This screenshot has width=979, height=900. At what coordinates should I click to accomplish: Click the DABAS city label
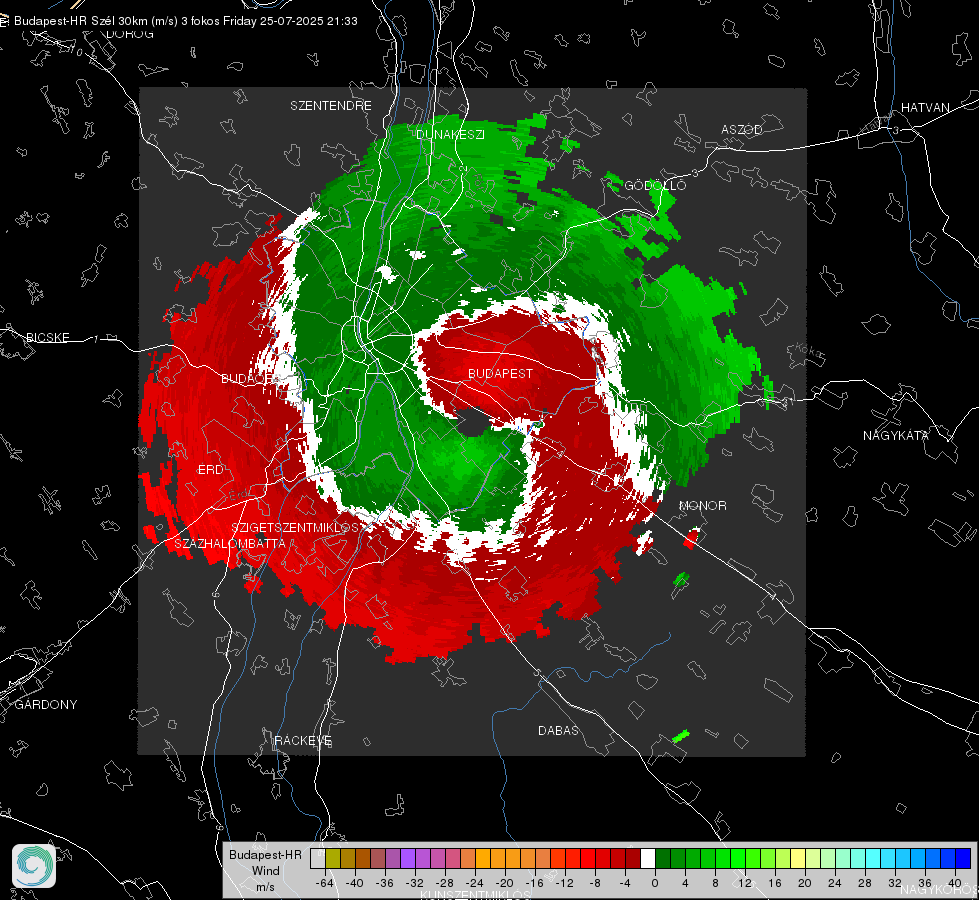click(x=558, y=730)
